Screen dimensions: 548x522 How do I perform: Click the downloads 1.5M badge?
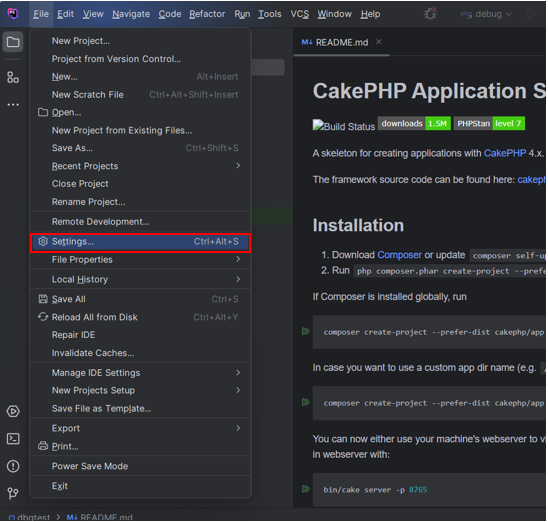coord(414,123)
